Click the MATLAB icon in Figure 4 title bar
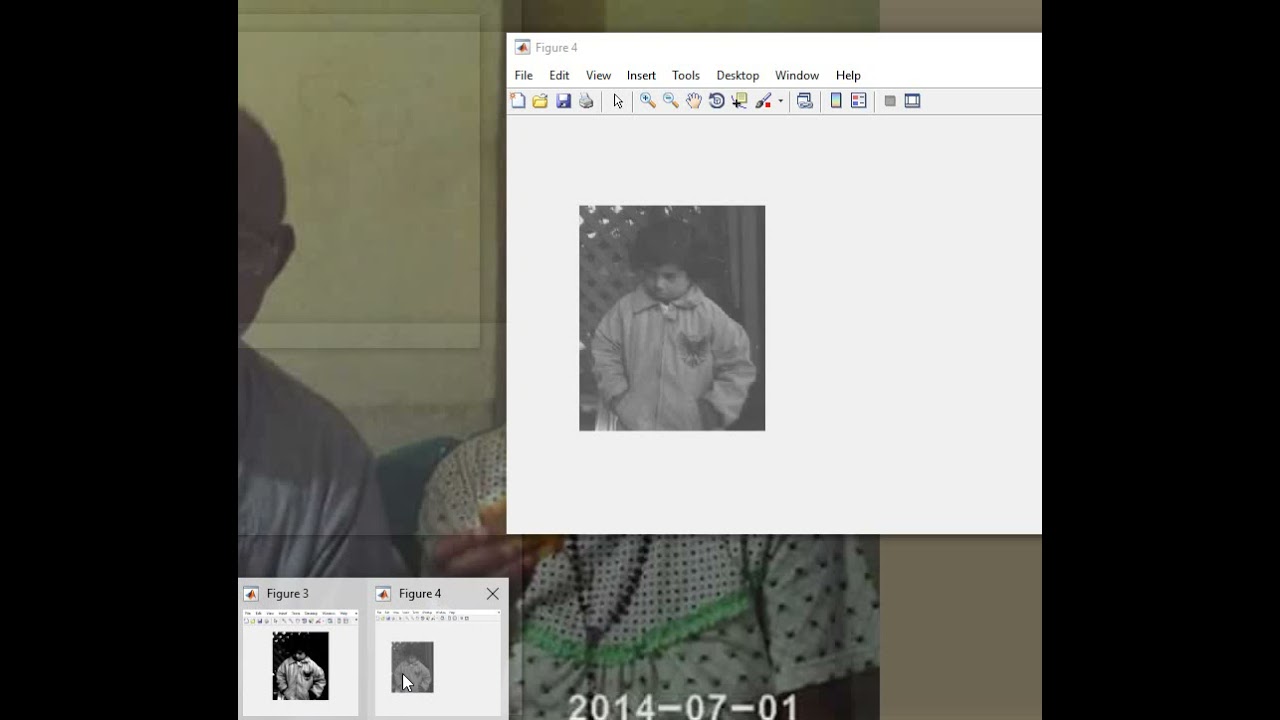The width and height of the screenshot is (1280, 720). [x=522, y=47]
